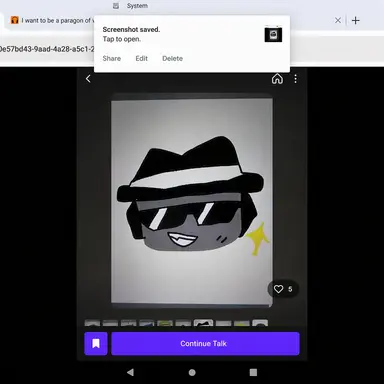This screenshot has height=384, width=384.
Task: Tap the like count '5'
Action: coord(290,289)
